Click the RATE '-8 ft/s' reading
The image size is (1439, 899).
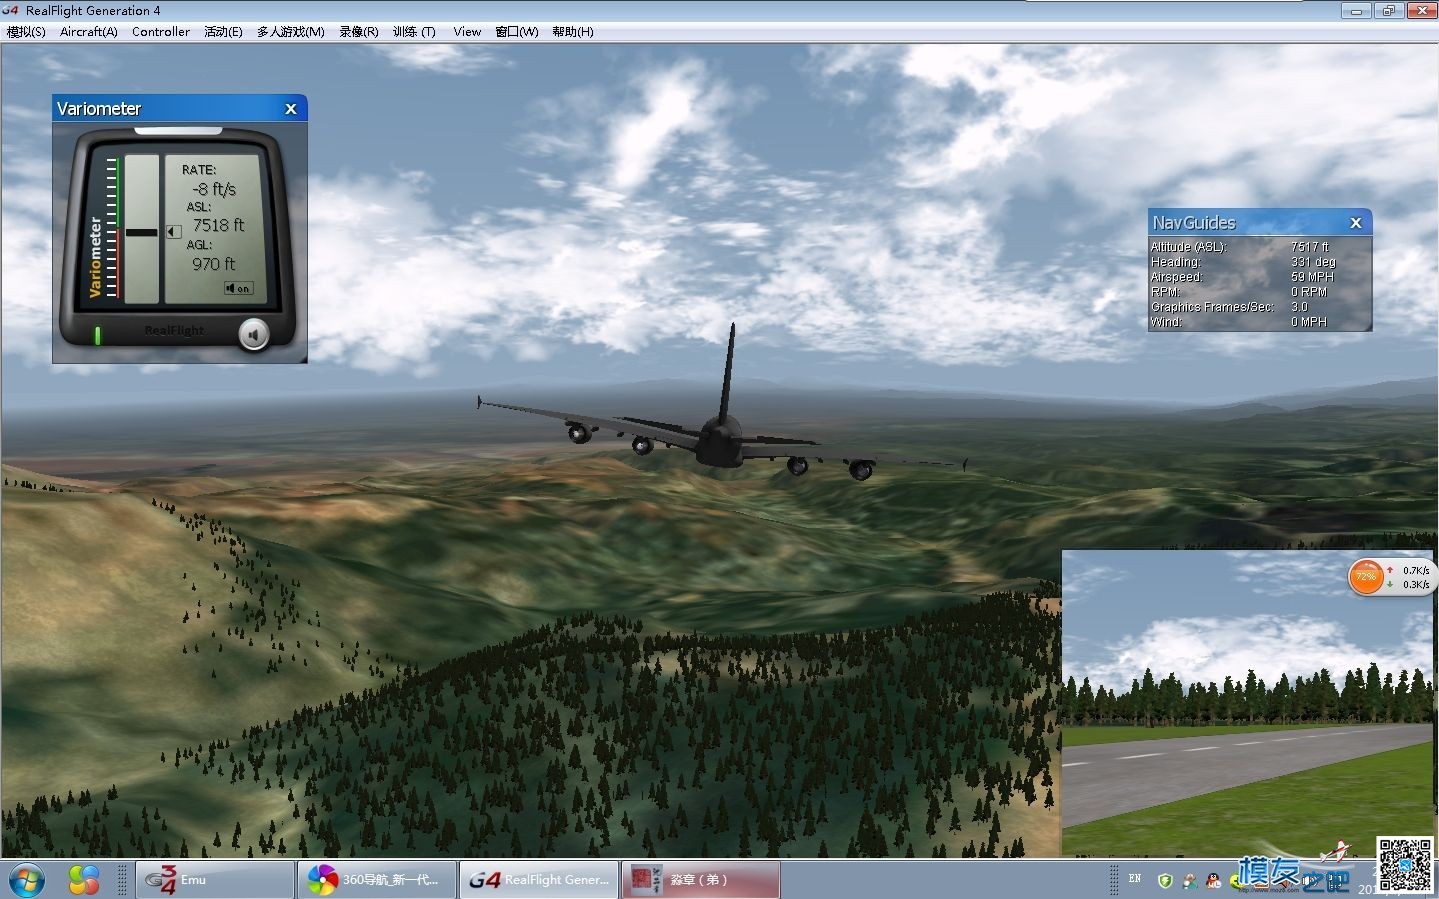pyautogui.click(x=215, y=189)
